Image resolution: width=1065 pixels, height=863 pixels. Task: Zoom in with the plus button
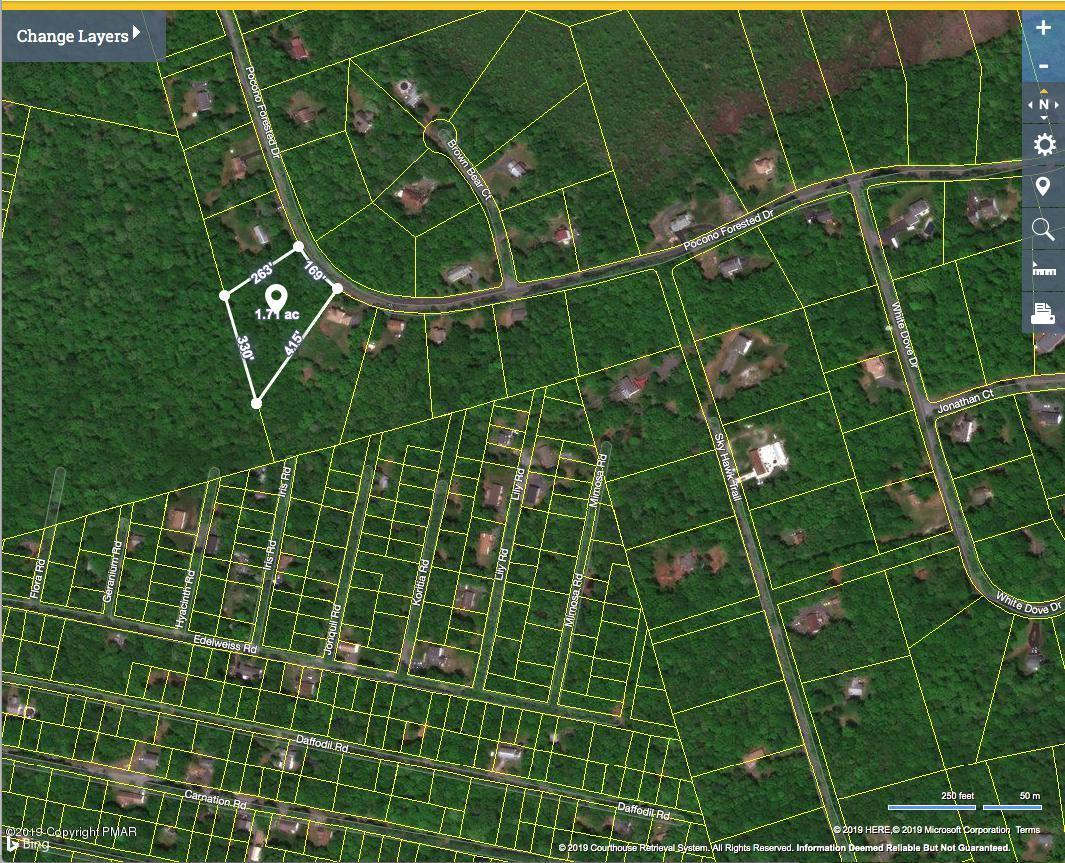[x=1043, y=29]
